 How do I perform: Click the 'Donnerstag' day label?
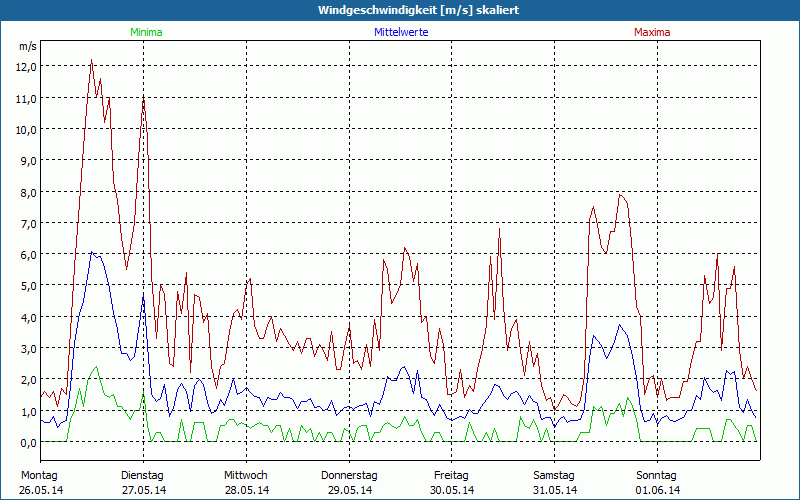pyautogui.click(x=349, y=476)
